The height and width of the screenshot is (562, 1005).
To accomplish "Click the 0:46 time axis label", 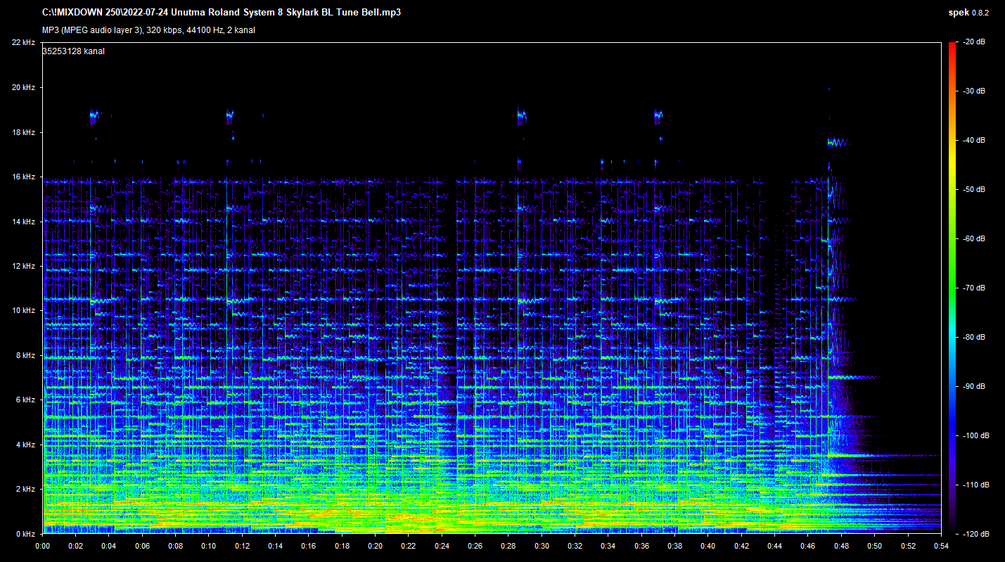I will tap(808, 546).
